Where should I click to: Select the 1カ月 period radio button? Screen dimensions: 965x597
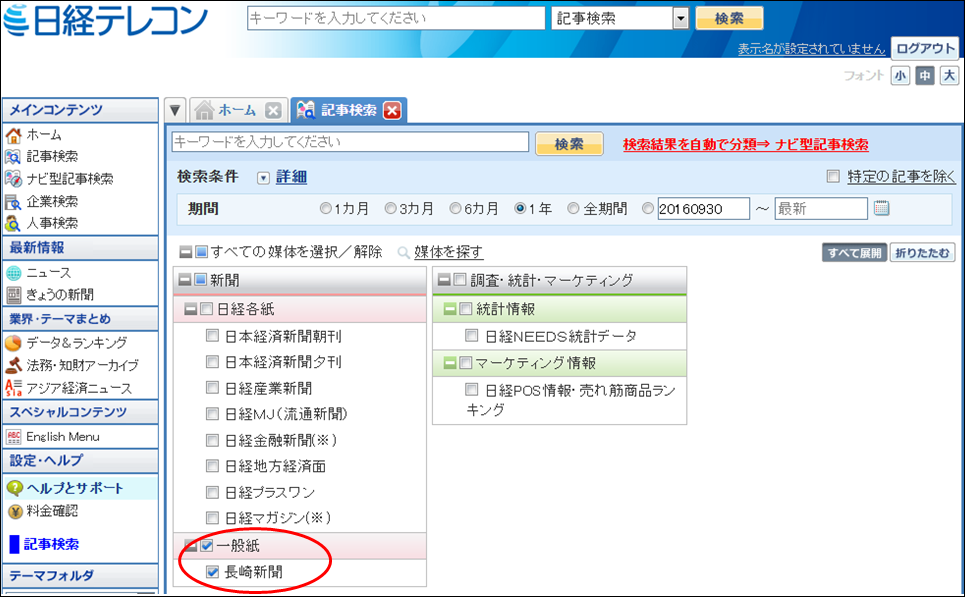tap(326, 209)
